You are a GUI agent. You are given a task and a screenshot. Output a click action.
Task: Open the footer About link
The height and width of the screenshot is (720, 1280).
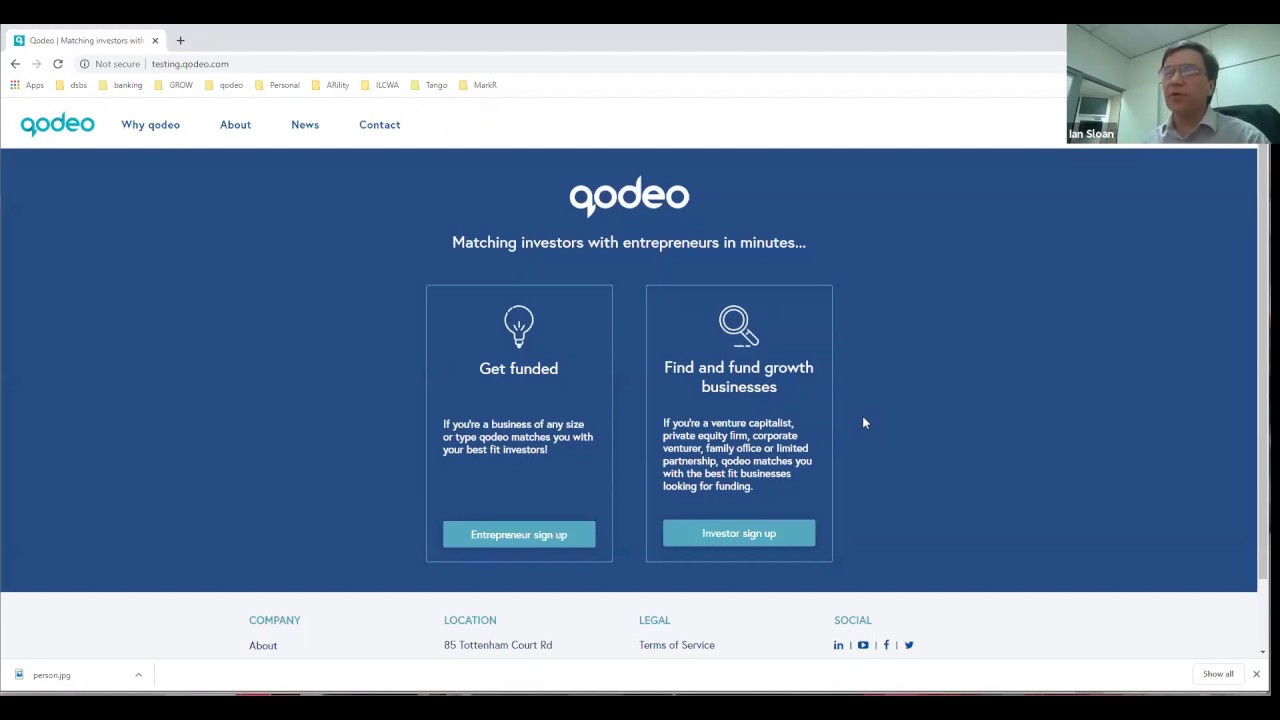coord(263,645)
